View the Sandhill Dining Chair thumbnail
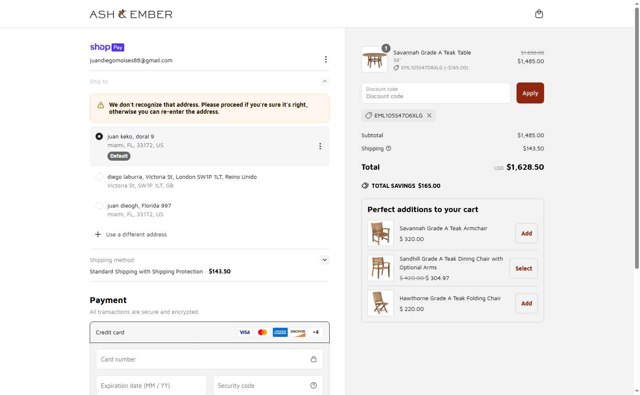This screenshot has height=395, width=640. 380,268
